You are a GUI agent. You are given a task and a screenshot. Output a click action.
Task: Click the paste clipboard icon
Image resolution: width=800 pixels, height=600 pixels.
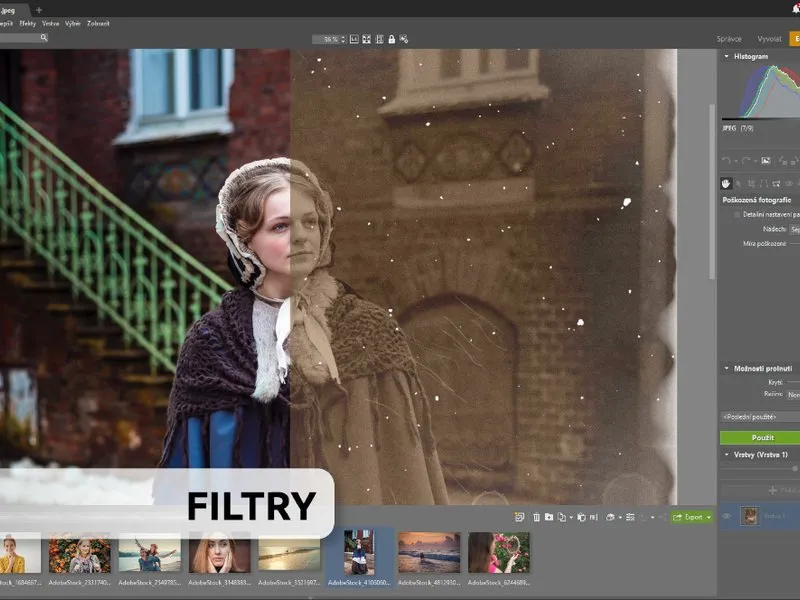pyautogui.click(x=581, y=517)
